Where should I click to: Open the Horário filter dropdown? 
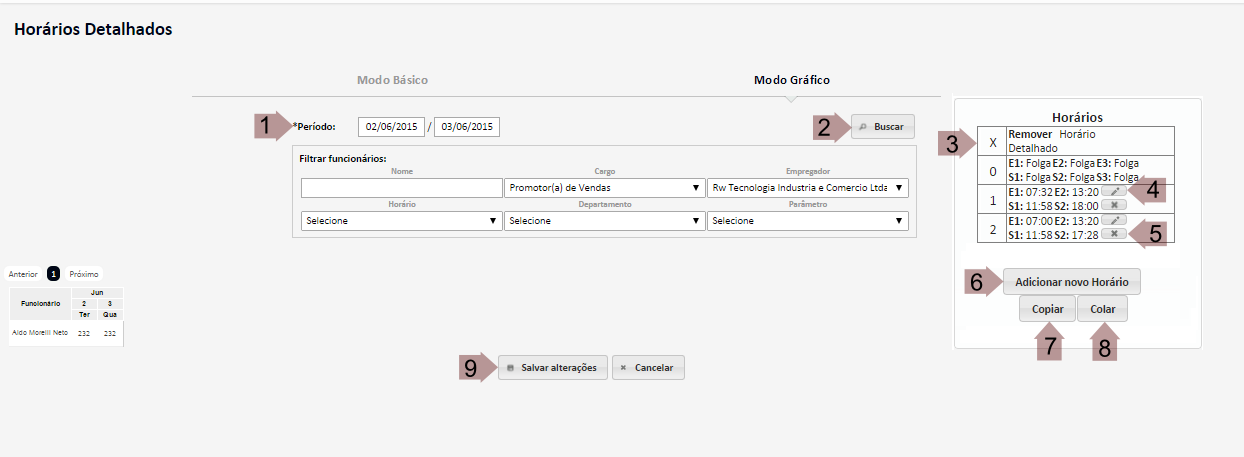(401, 221)
